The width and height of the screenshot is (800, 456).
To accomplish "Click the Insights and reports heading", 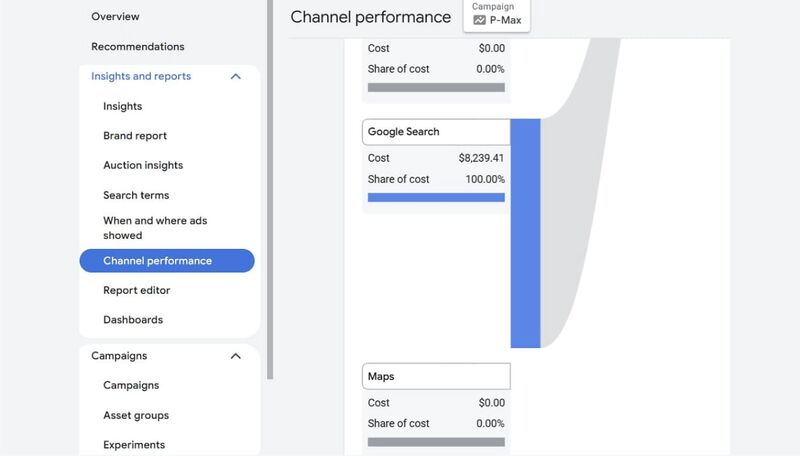I will point(141,76).
